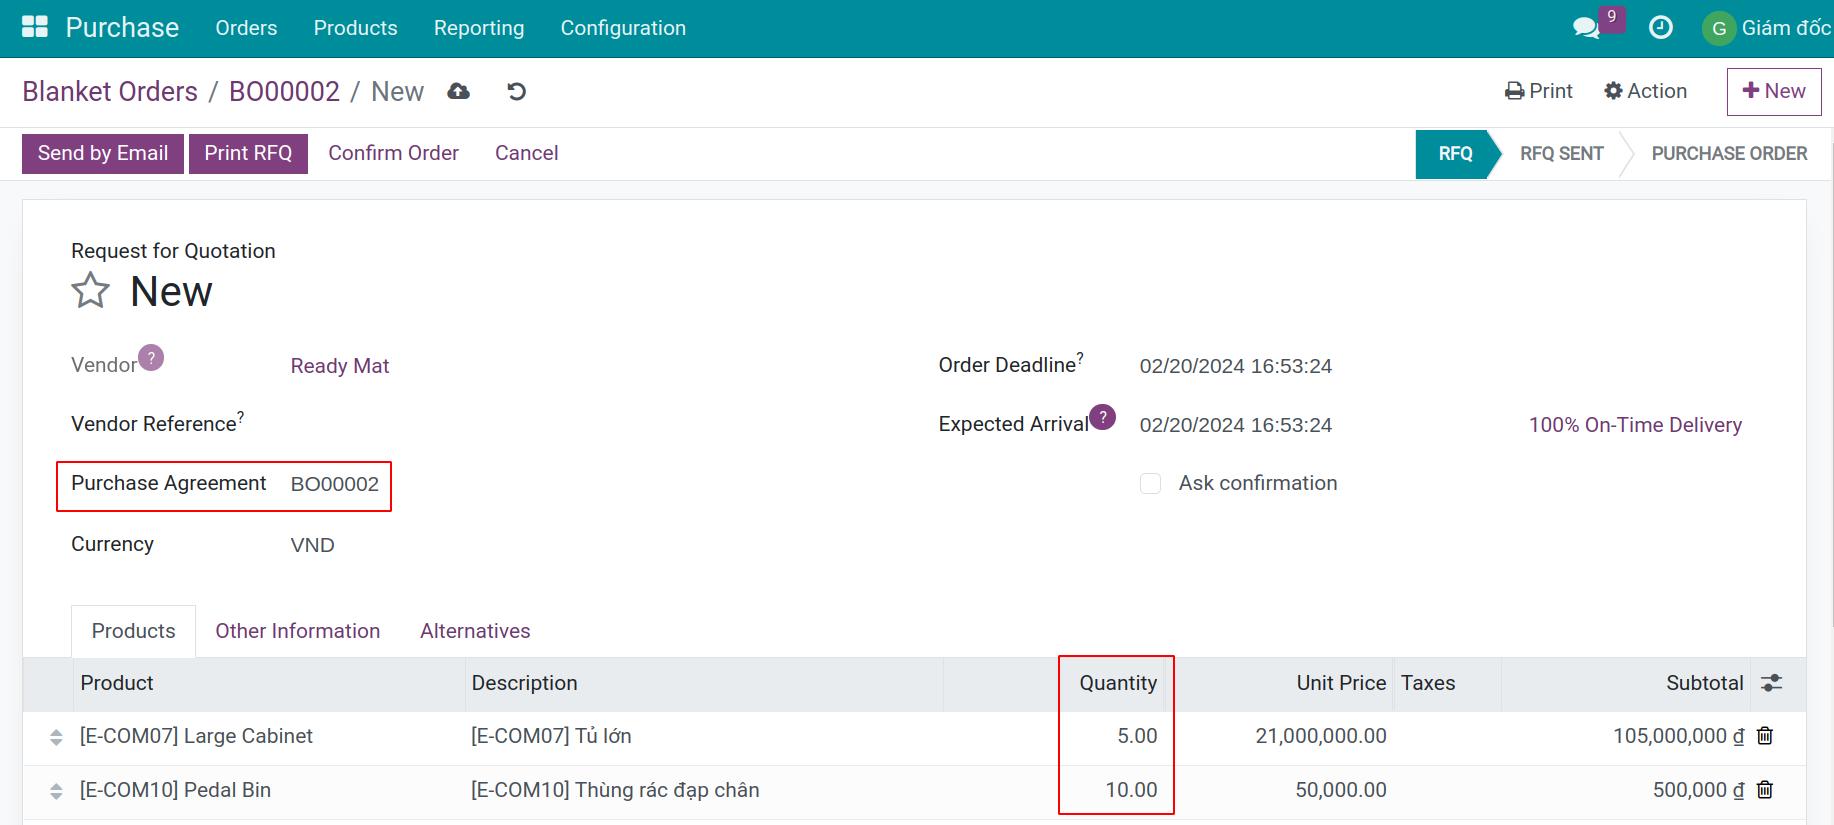Mark order as favorite with star
The image size is (1834, 825).
coord(90,291)
